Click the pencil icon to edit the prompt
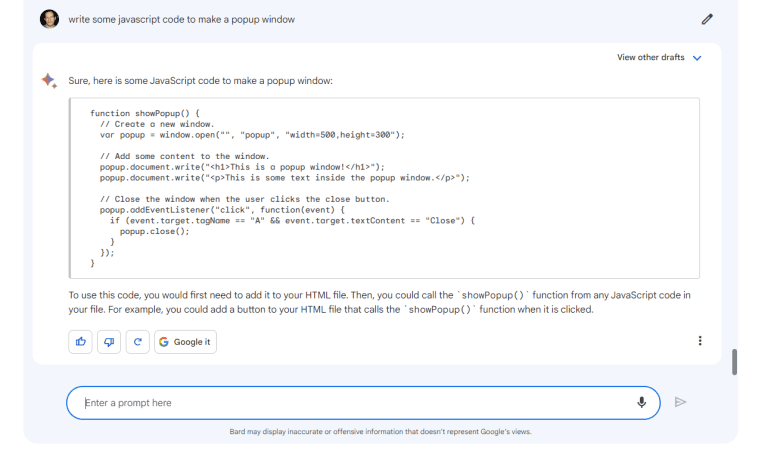The width and height of the screenshot is (768, 452). [707, 19]
